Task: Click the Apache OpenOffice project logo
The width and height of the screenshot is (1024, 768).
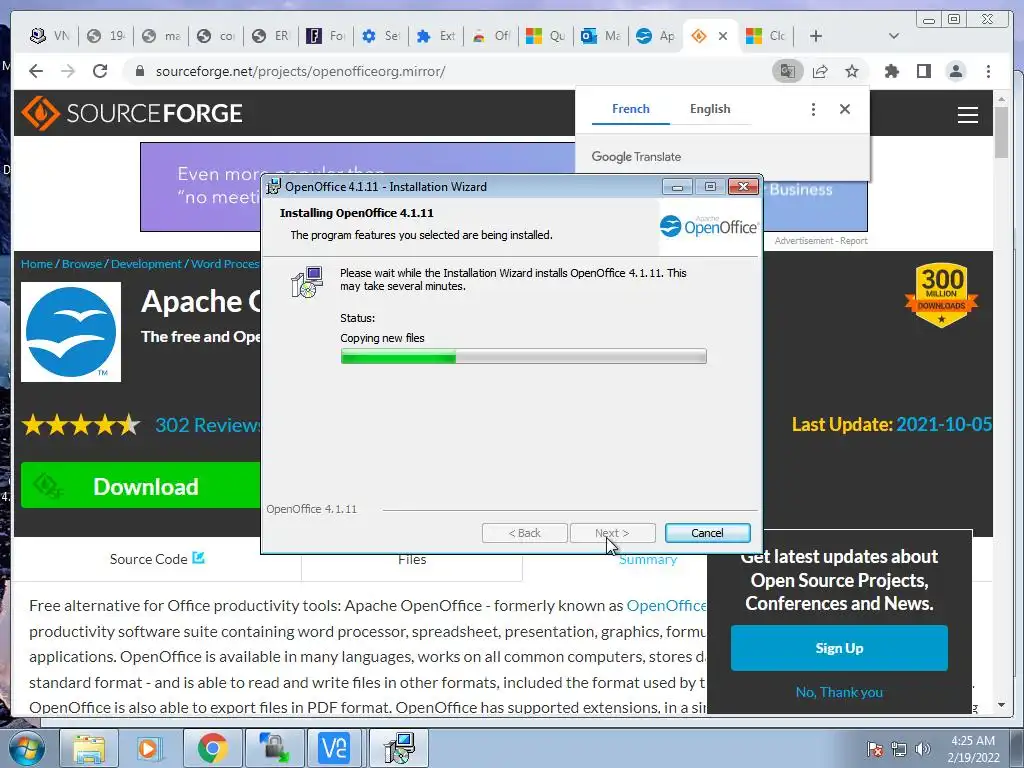Action: click(71, 332)
